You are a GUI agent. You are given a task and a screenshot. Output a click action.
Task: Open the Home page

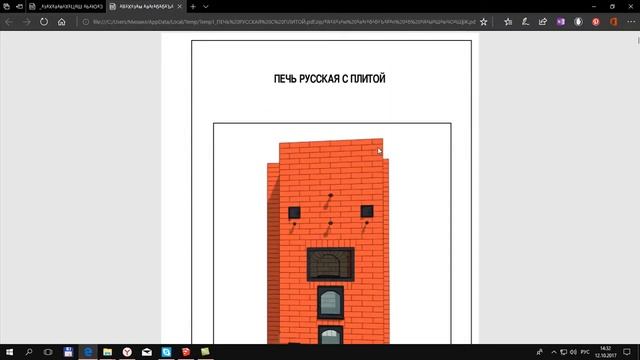pos(62,22)
